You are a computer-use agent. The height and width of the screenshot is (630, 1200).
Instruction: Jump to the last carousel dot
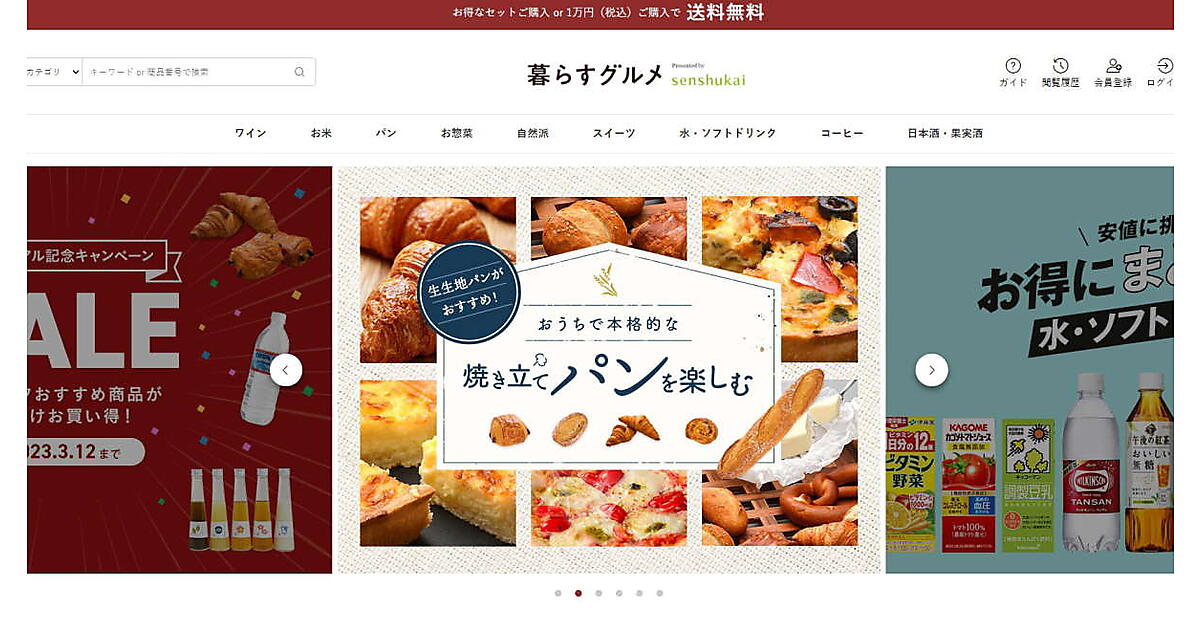pyautogui.click(x=660, y=593)
